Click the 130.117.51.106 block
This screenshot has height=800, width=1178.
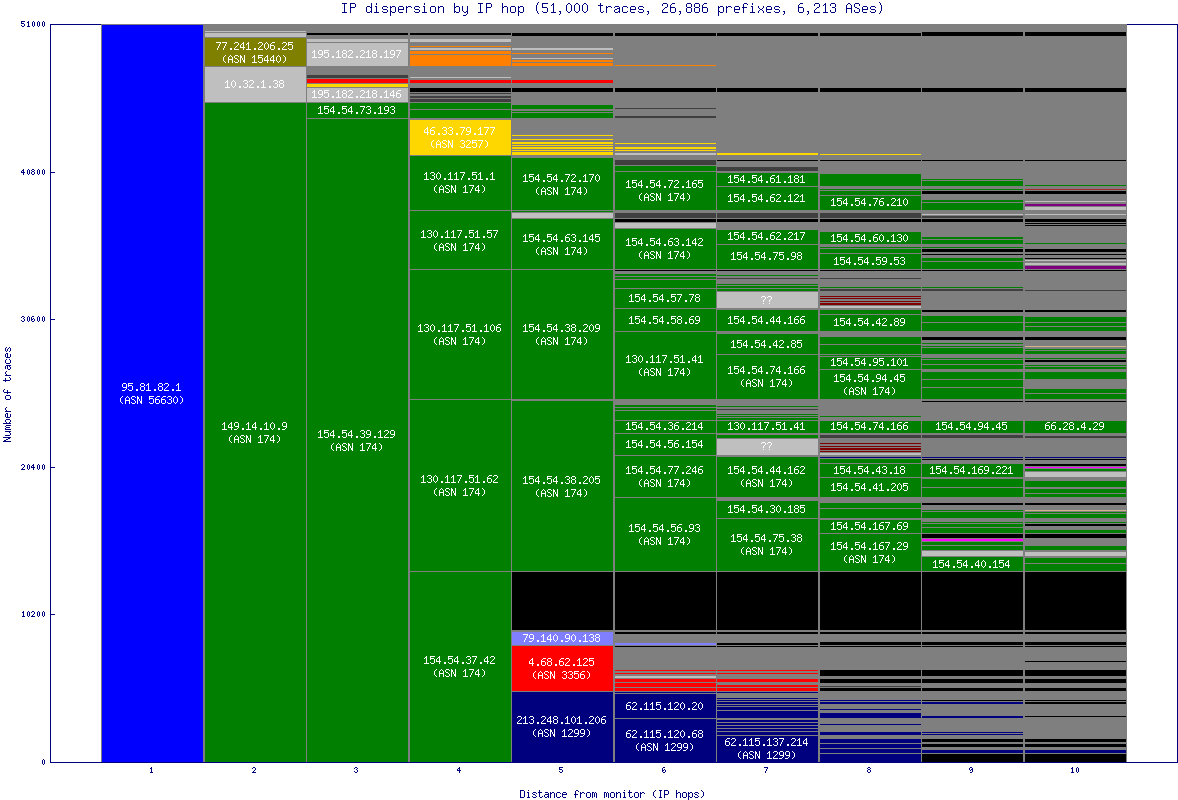460,334
